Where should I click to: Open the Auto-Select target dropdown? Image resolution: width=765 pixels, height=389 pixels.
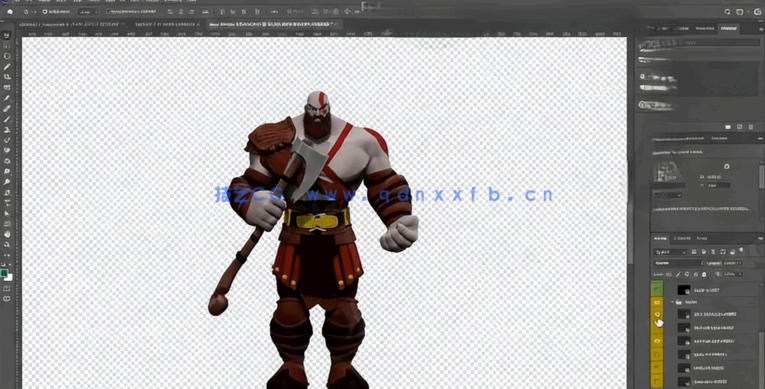(x=89, y=11)
